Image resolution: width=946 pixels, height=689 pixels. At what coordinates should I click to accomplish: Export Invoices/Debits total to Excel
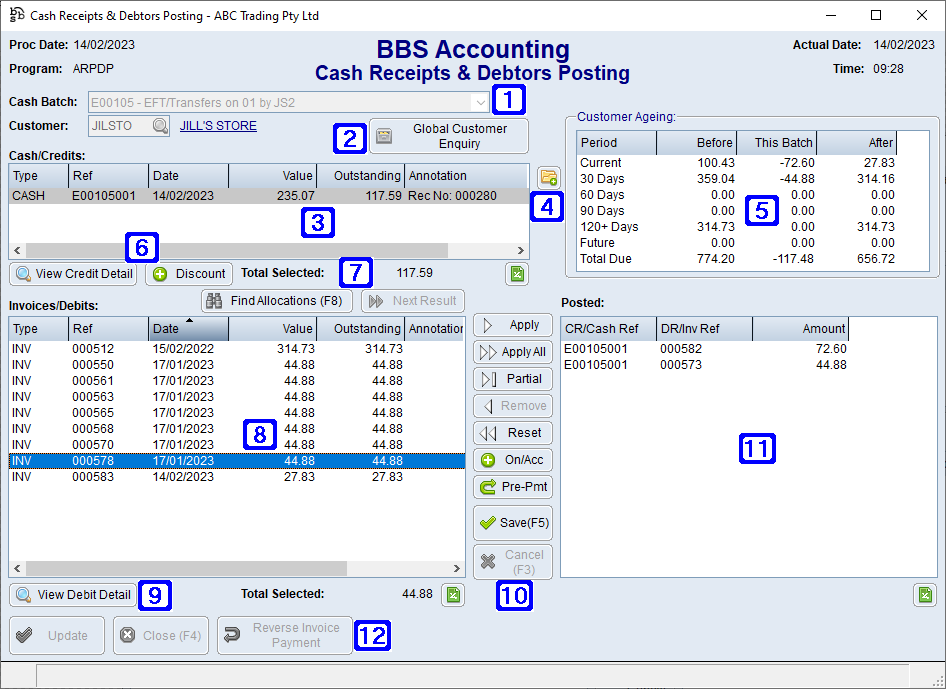click(452, 594)
